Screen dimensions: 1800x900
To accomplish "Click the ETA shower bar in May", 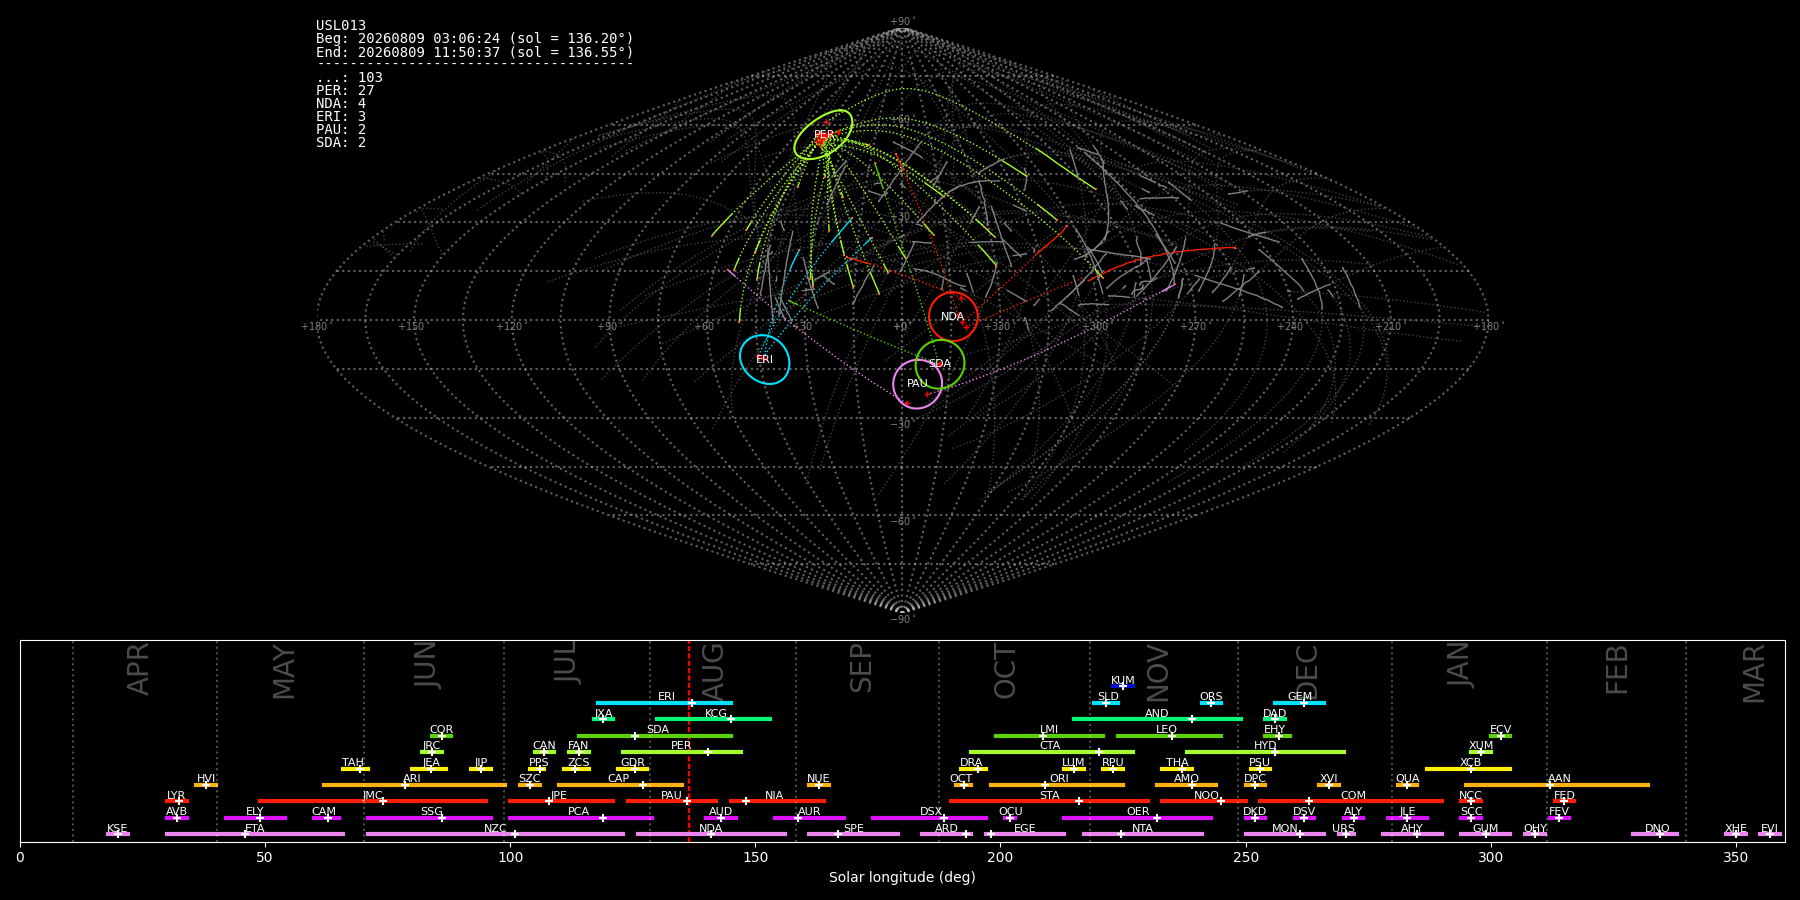I will coord(255,834).
